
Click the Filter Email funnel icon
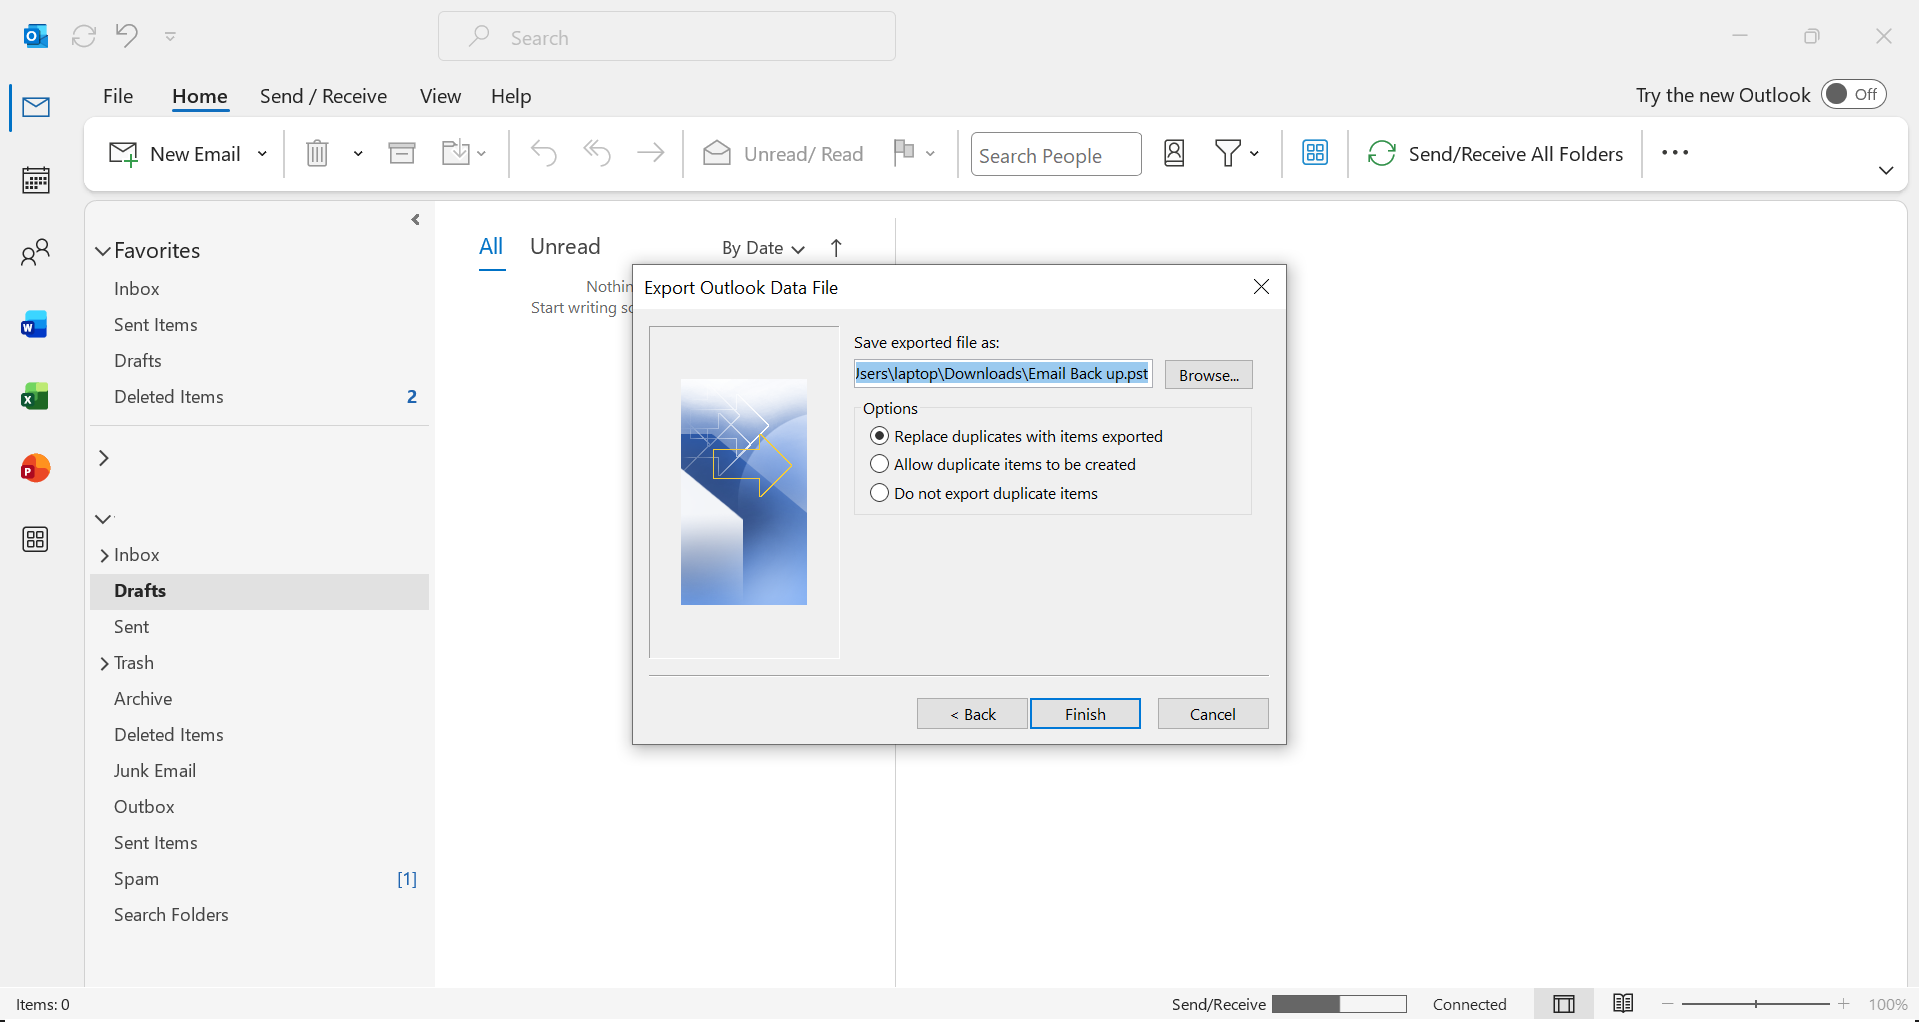[1228, 153]
